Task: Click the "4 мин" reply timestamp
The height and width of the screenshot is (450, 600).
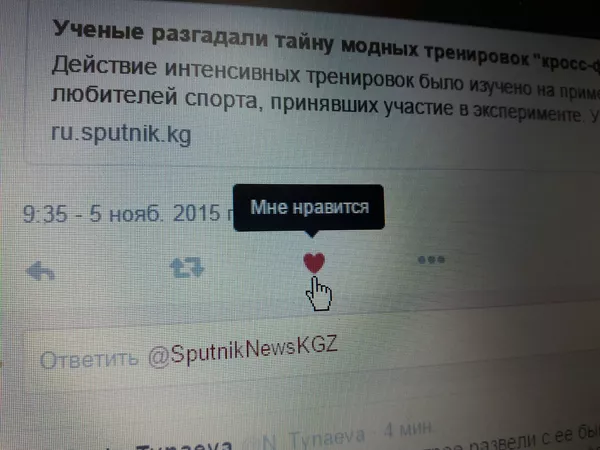Action: (x=409, y=429)
